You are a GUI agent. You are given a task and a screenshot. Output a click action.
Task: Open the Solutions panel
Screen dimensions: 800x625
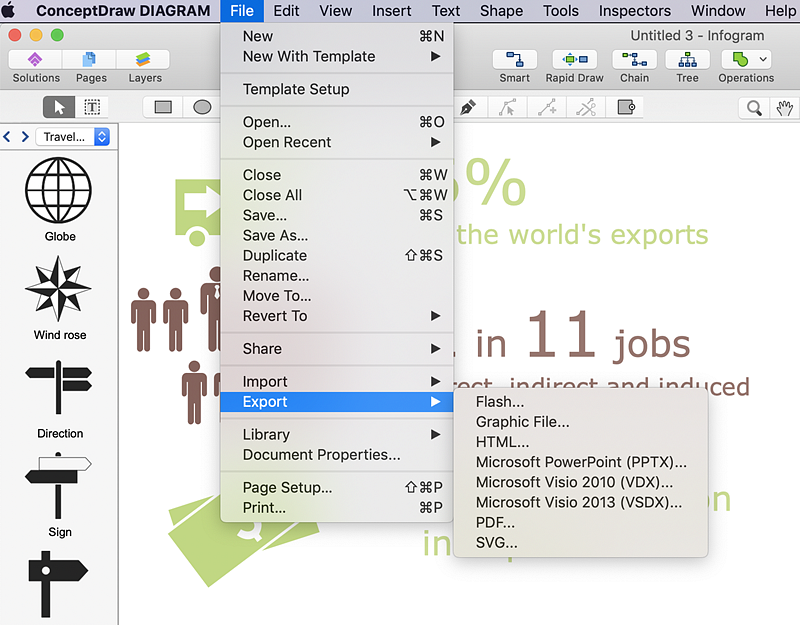(36, 66)
